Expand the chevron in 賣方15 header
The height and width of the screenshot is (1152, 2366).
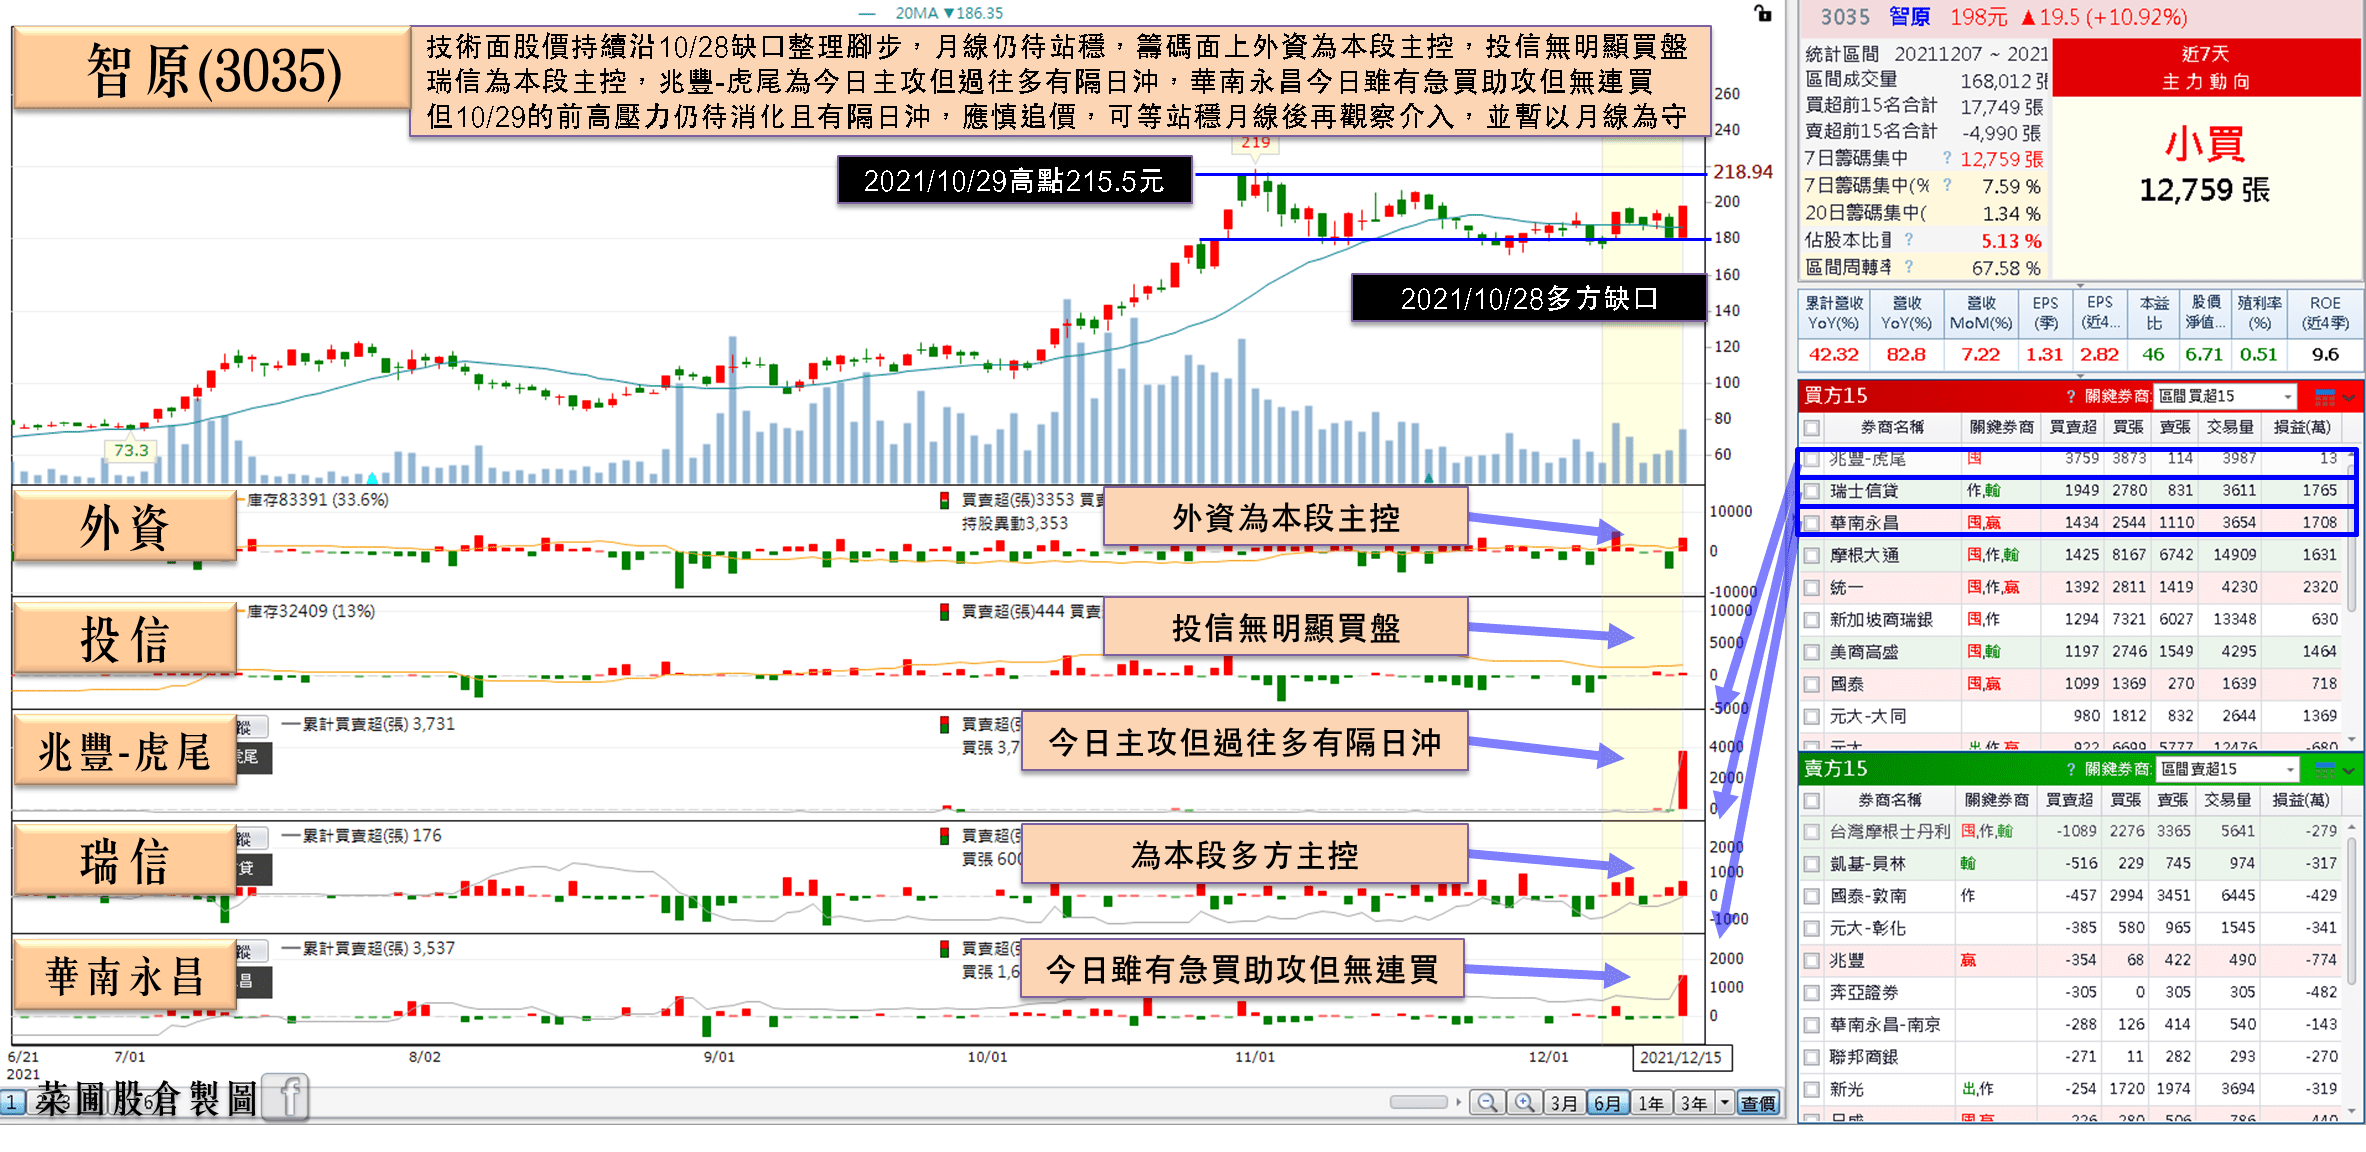[2349, 770]
